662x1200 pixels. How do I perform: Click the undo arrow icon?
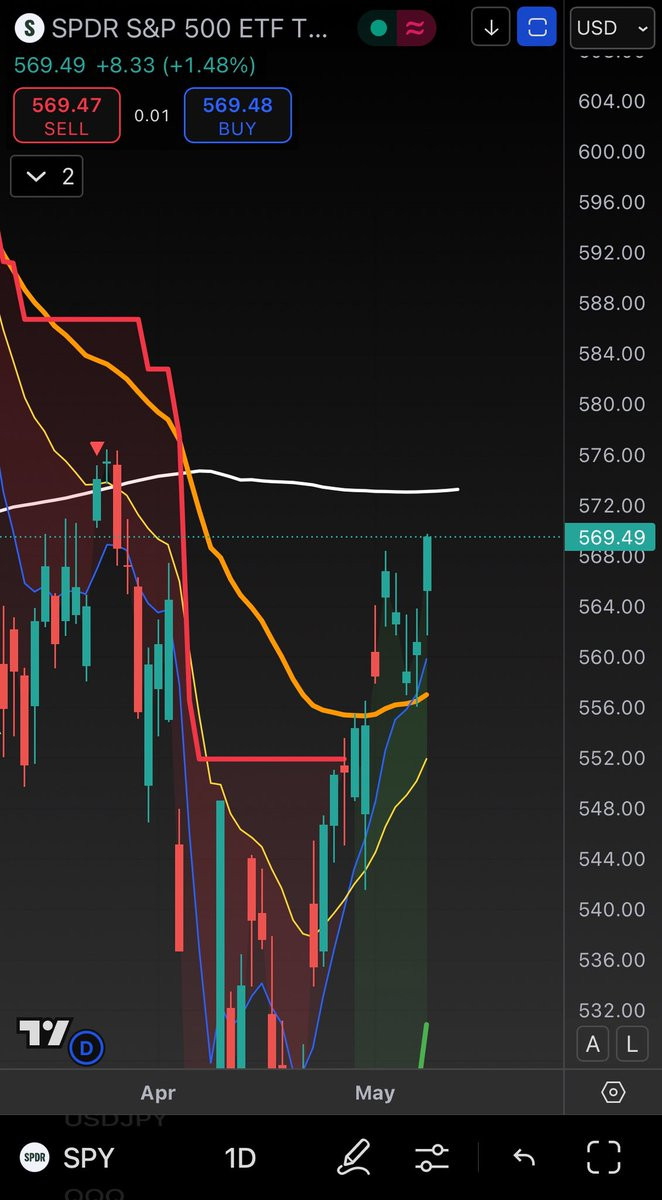tap(524, 1158)
